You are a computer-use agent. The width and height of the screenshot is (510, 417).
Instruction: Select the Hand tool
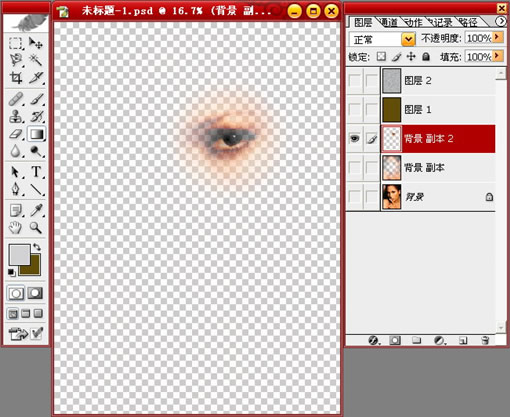15,228
